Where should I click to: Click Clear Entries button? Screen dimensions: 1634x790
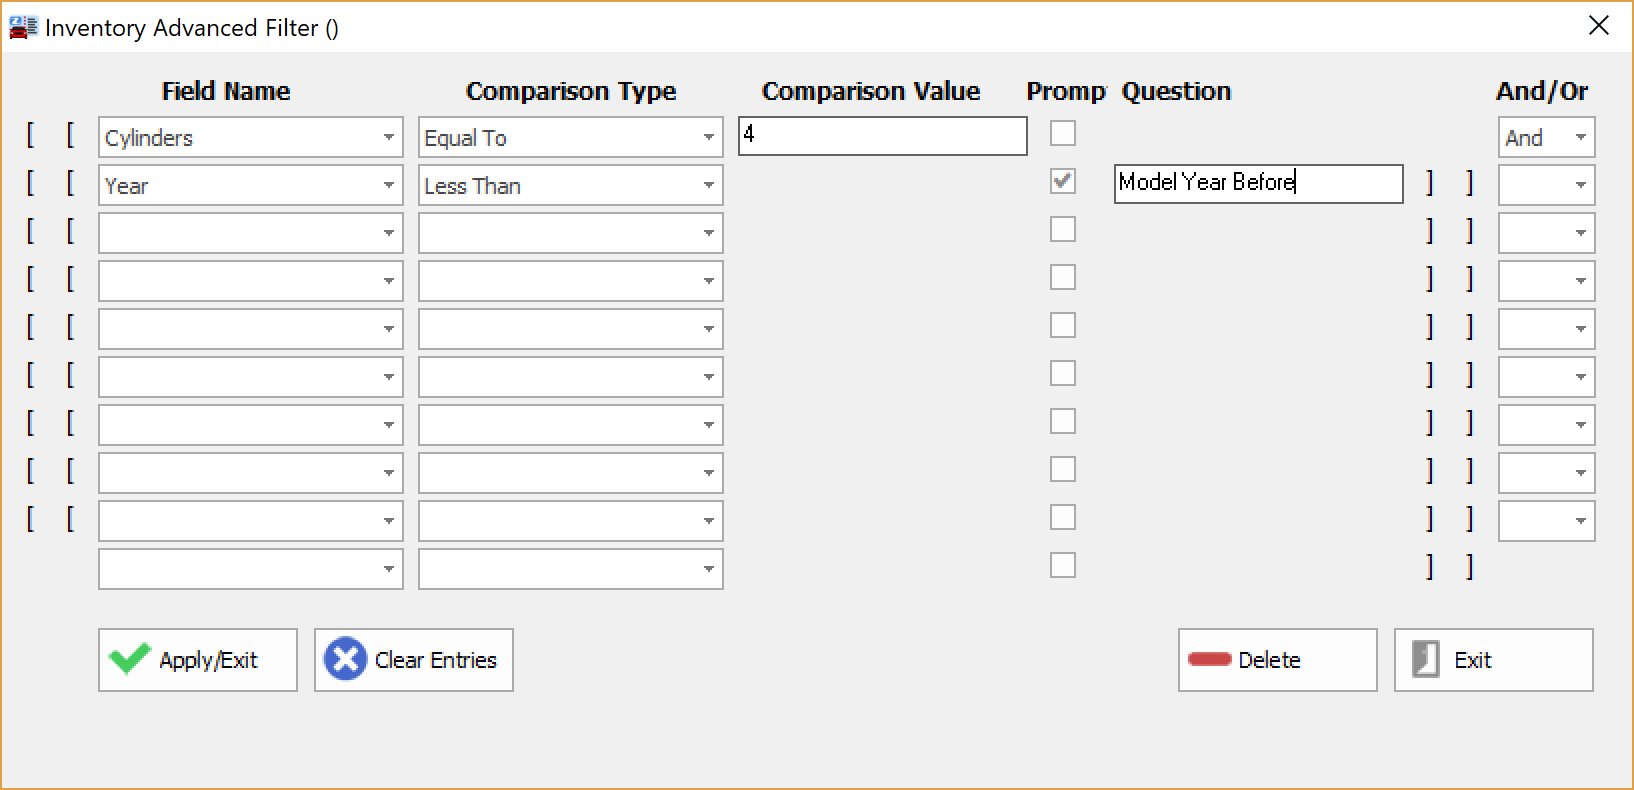click(x=414, y=660)
